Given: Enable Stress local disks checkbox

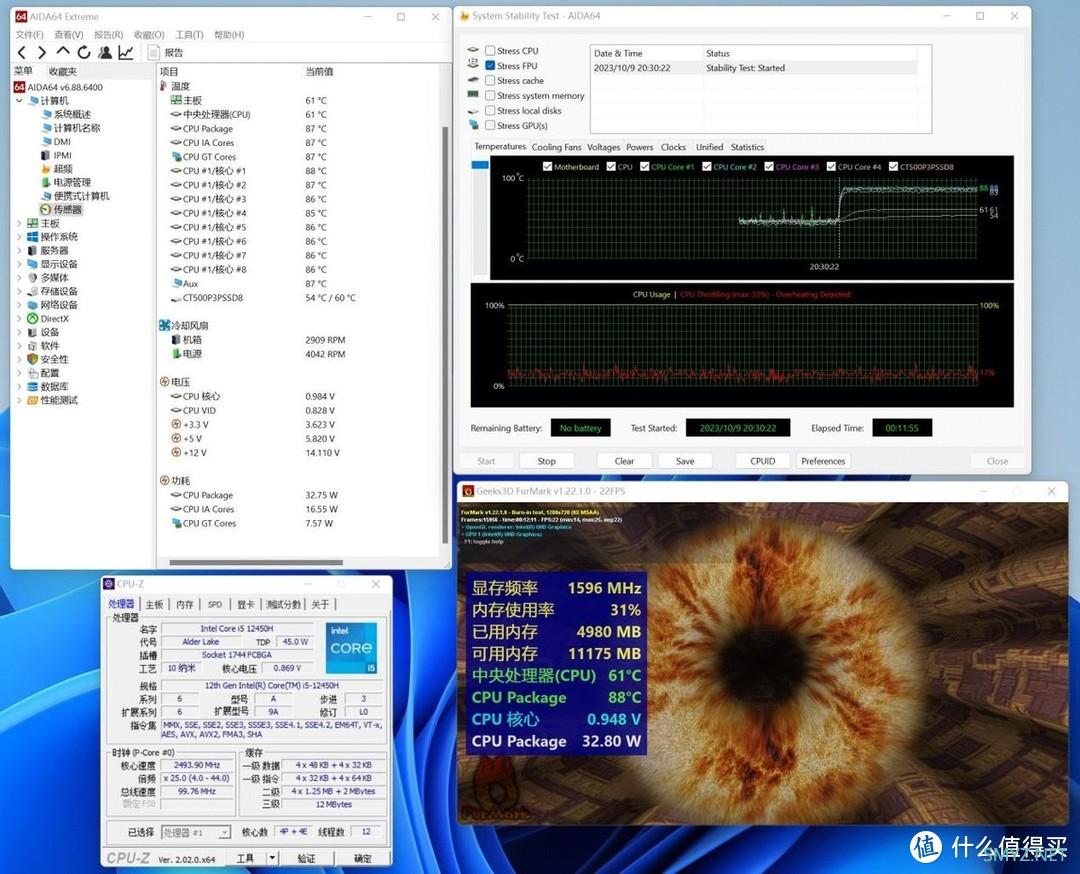Looking at the screenshot, I should click(x=490, y=110).
